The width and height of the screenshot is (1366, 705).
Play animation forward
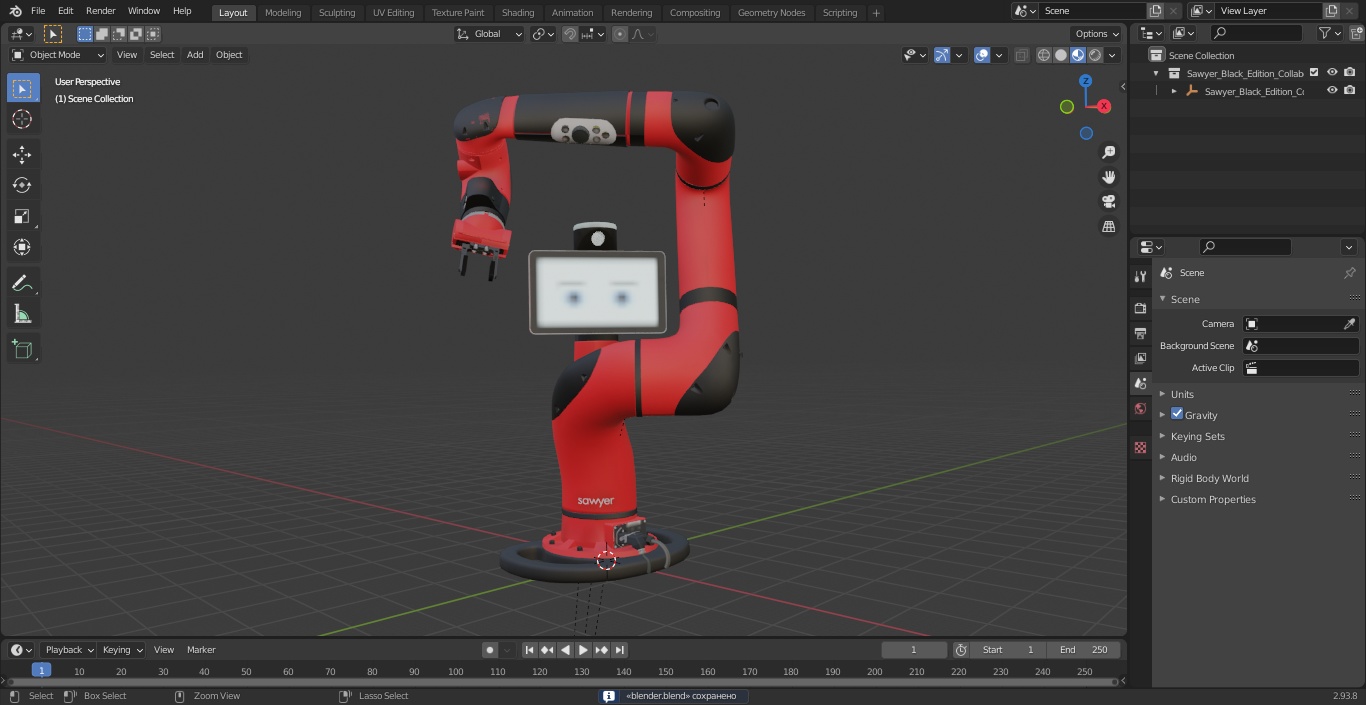(x=584, y=650)
